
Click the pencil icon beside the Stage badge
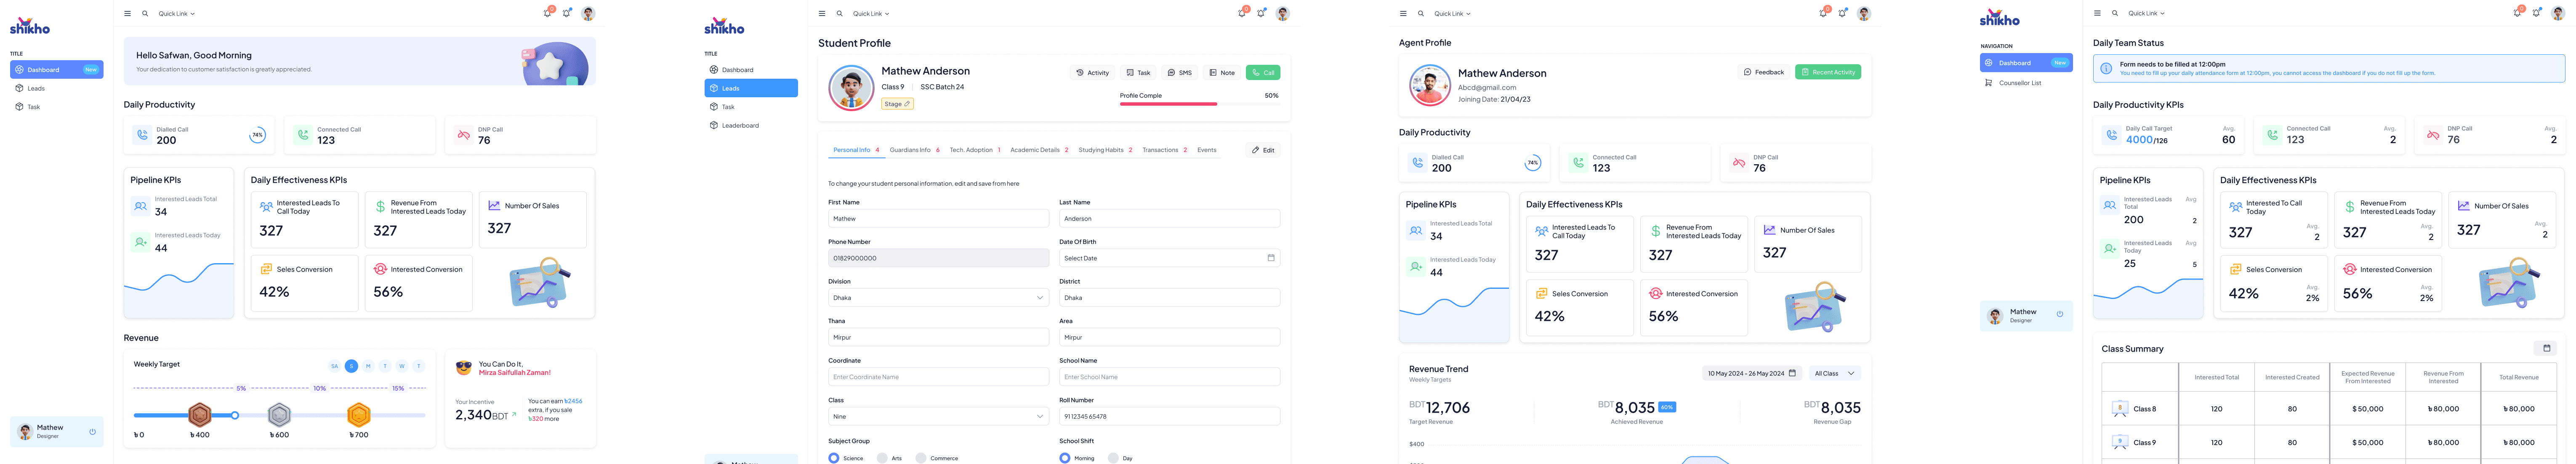(907, 103)
